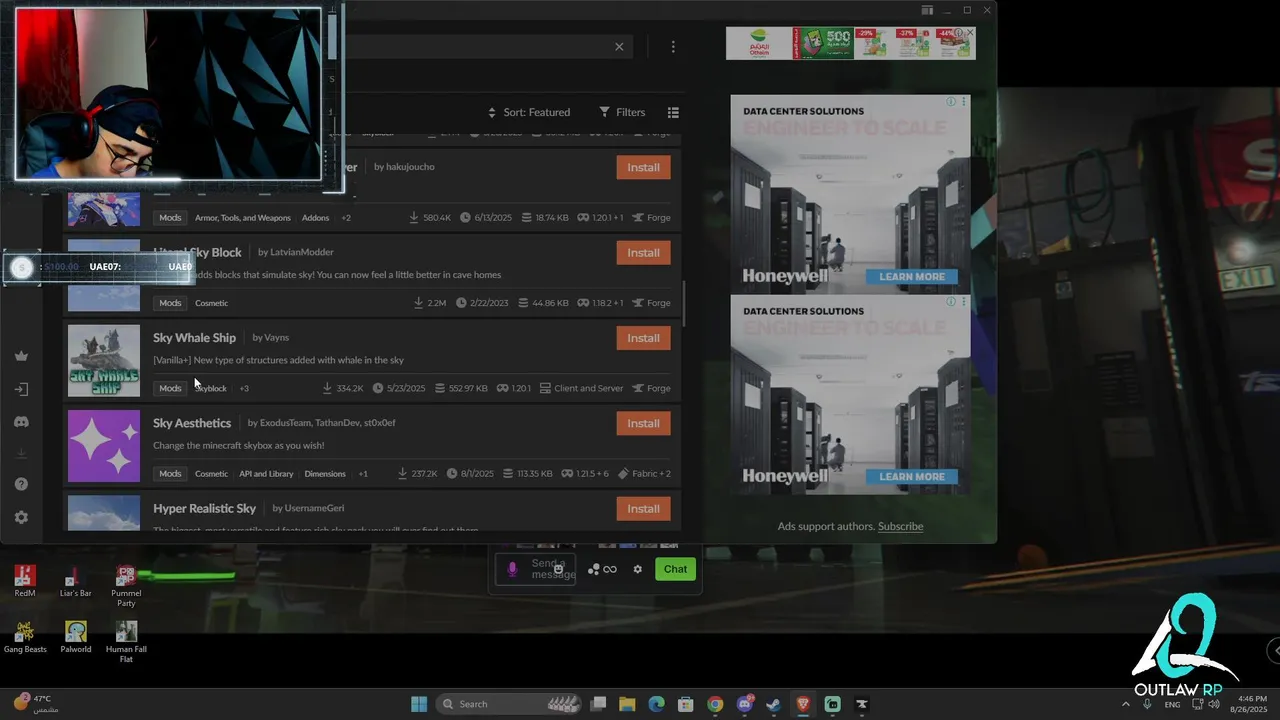The height and width of the screenshot is (720, 1280).
Task: Open the info icon on the upper Honeywell ad
Action: 952,101
